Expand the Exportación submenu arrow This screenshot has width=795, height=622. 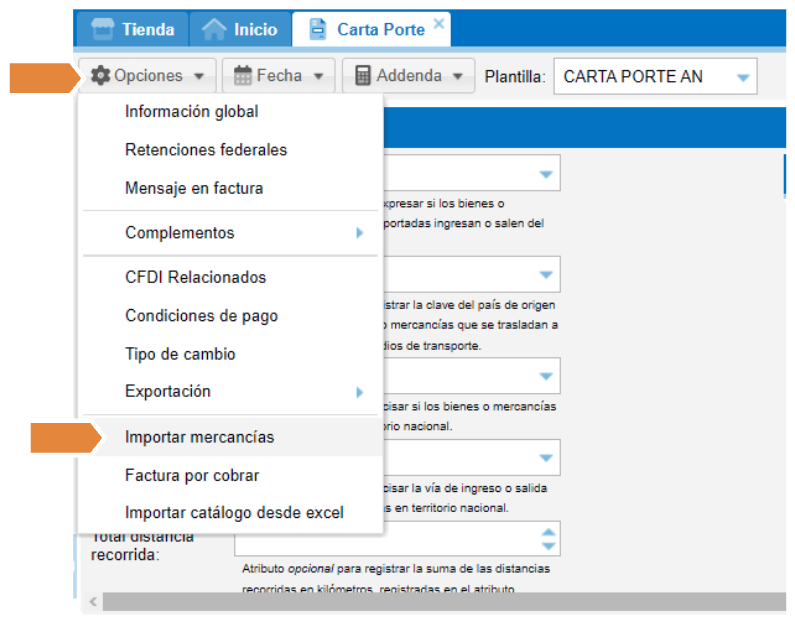[359, 392]
